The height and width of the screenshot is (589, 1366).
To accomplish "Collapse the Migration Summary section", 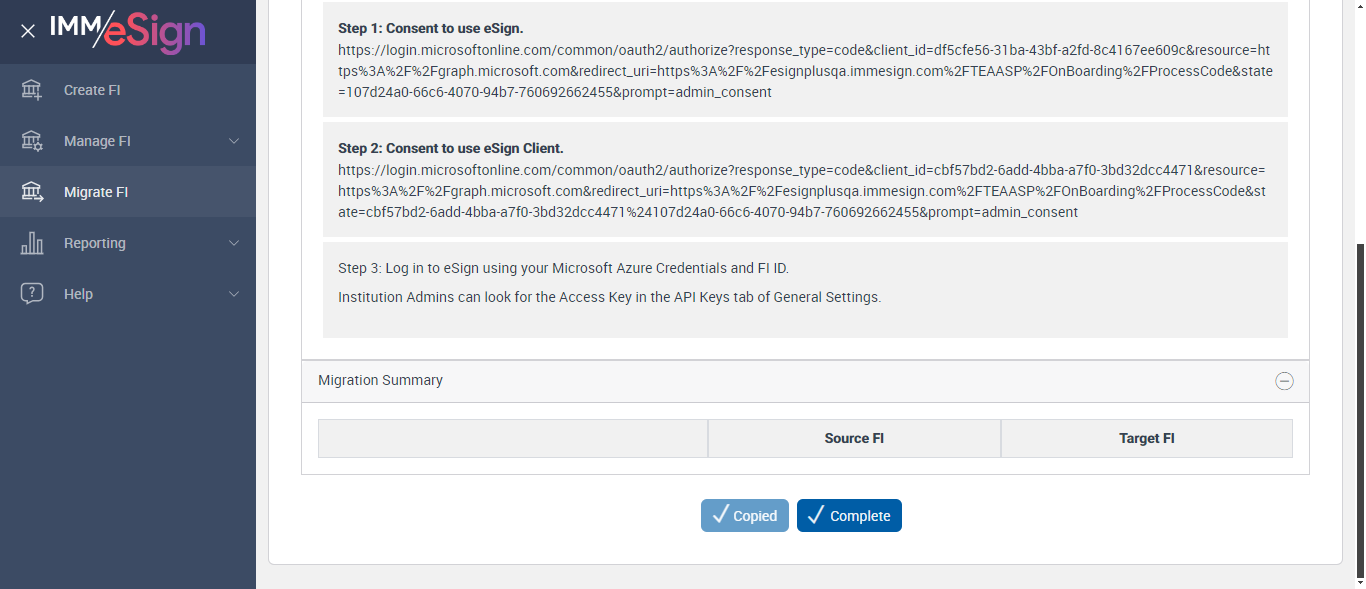I will tap(1284, 381).
